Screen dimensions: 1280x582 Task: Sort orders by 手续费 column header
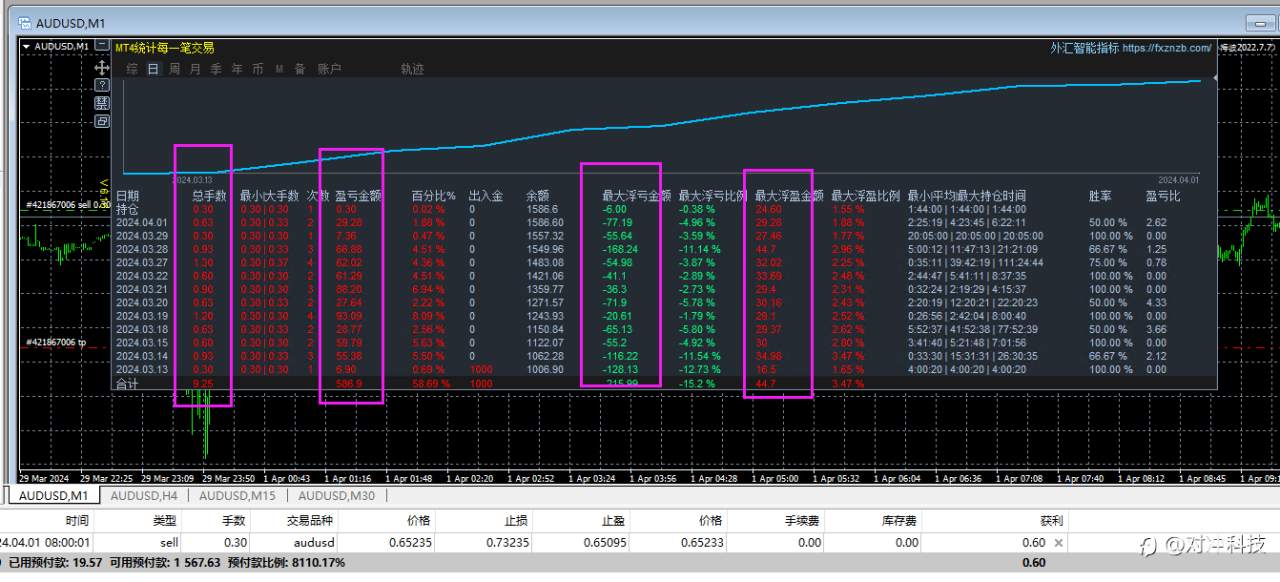tap(803, 520)
